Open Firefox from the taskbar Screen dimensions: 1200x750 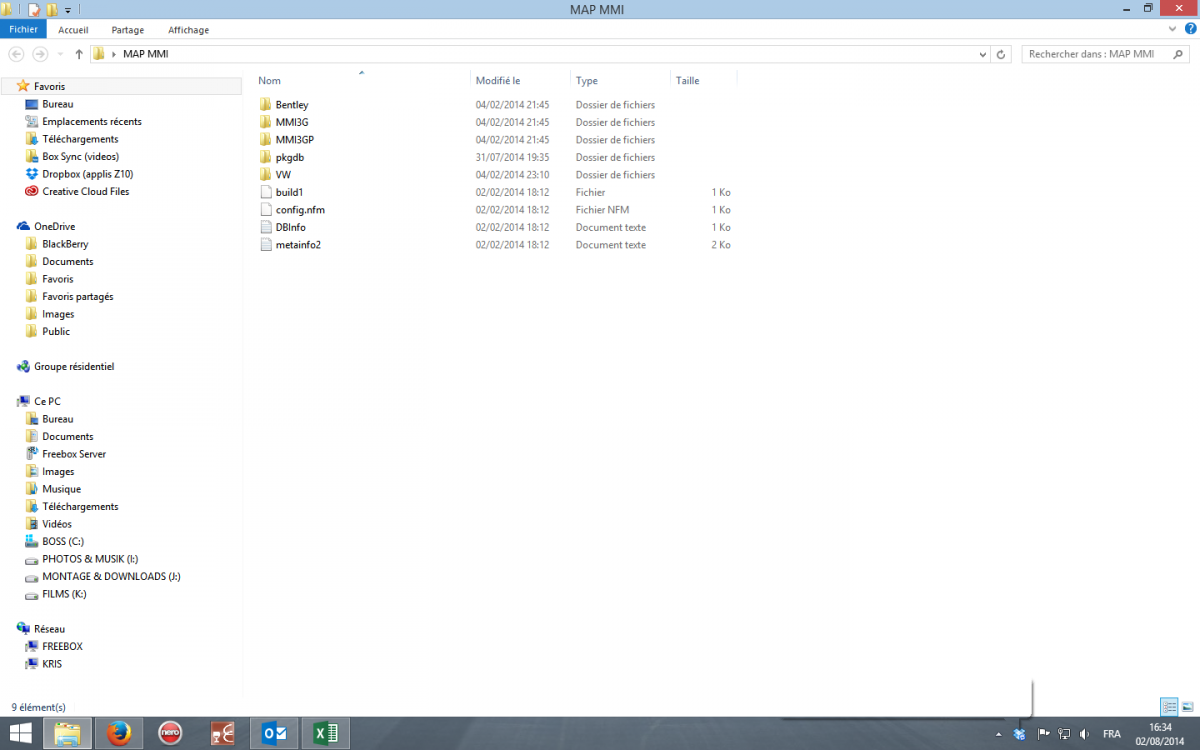tap(118, 734)
